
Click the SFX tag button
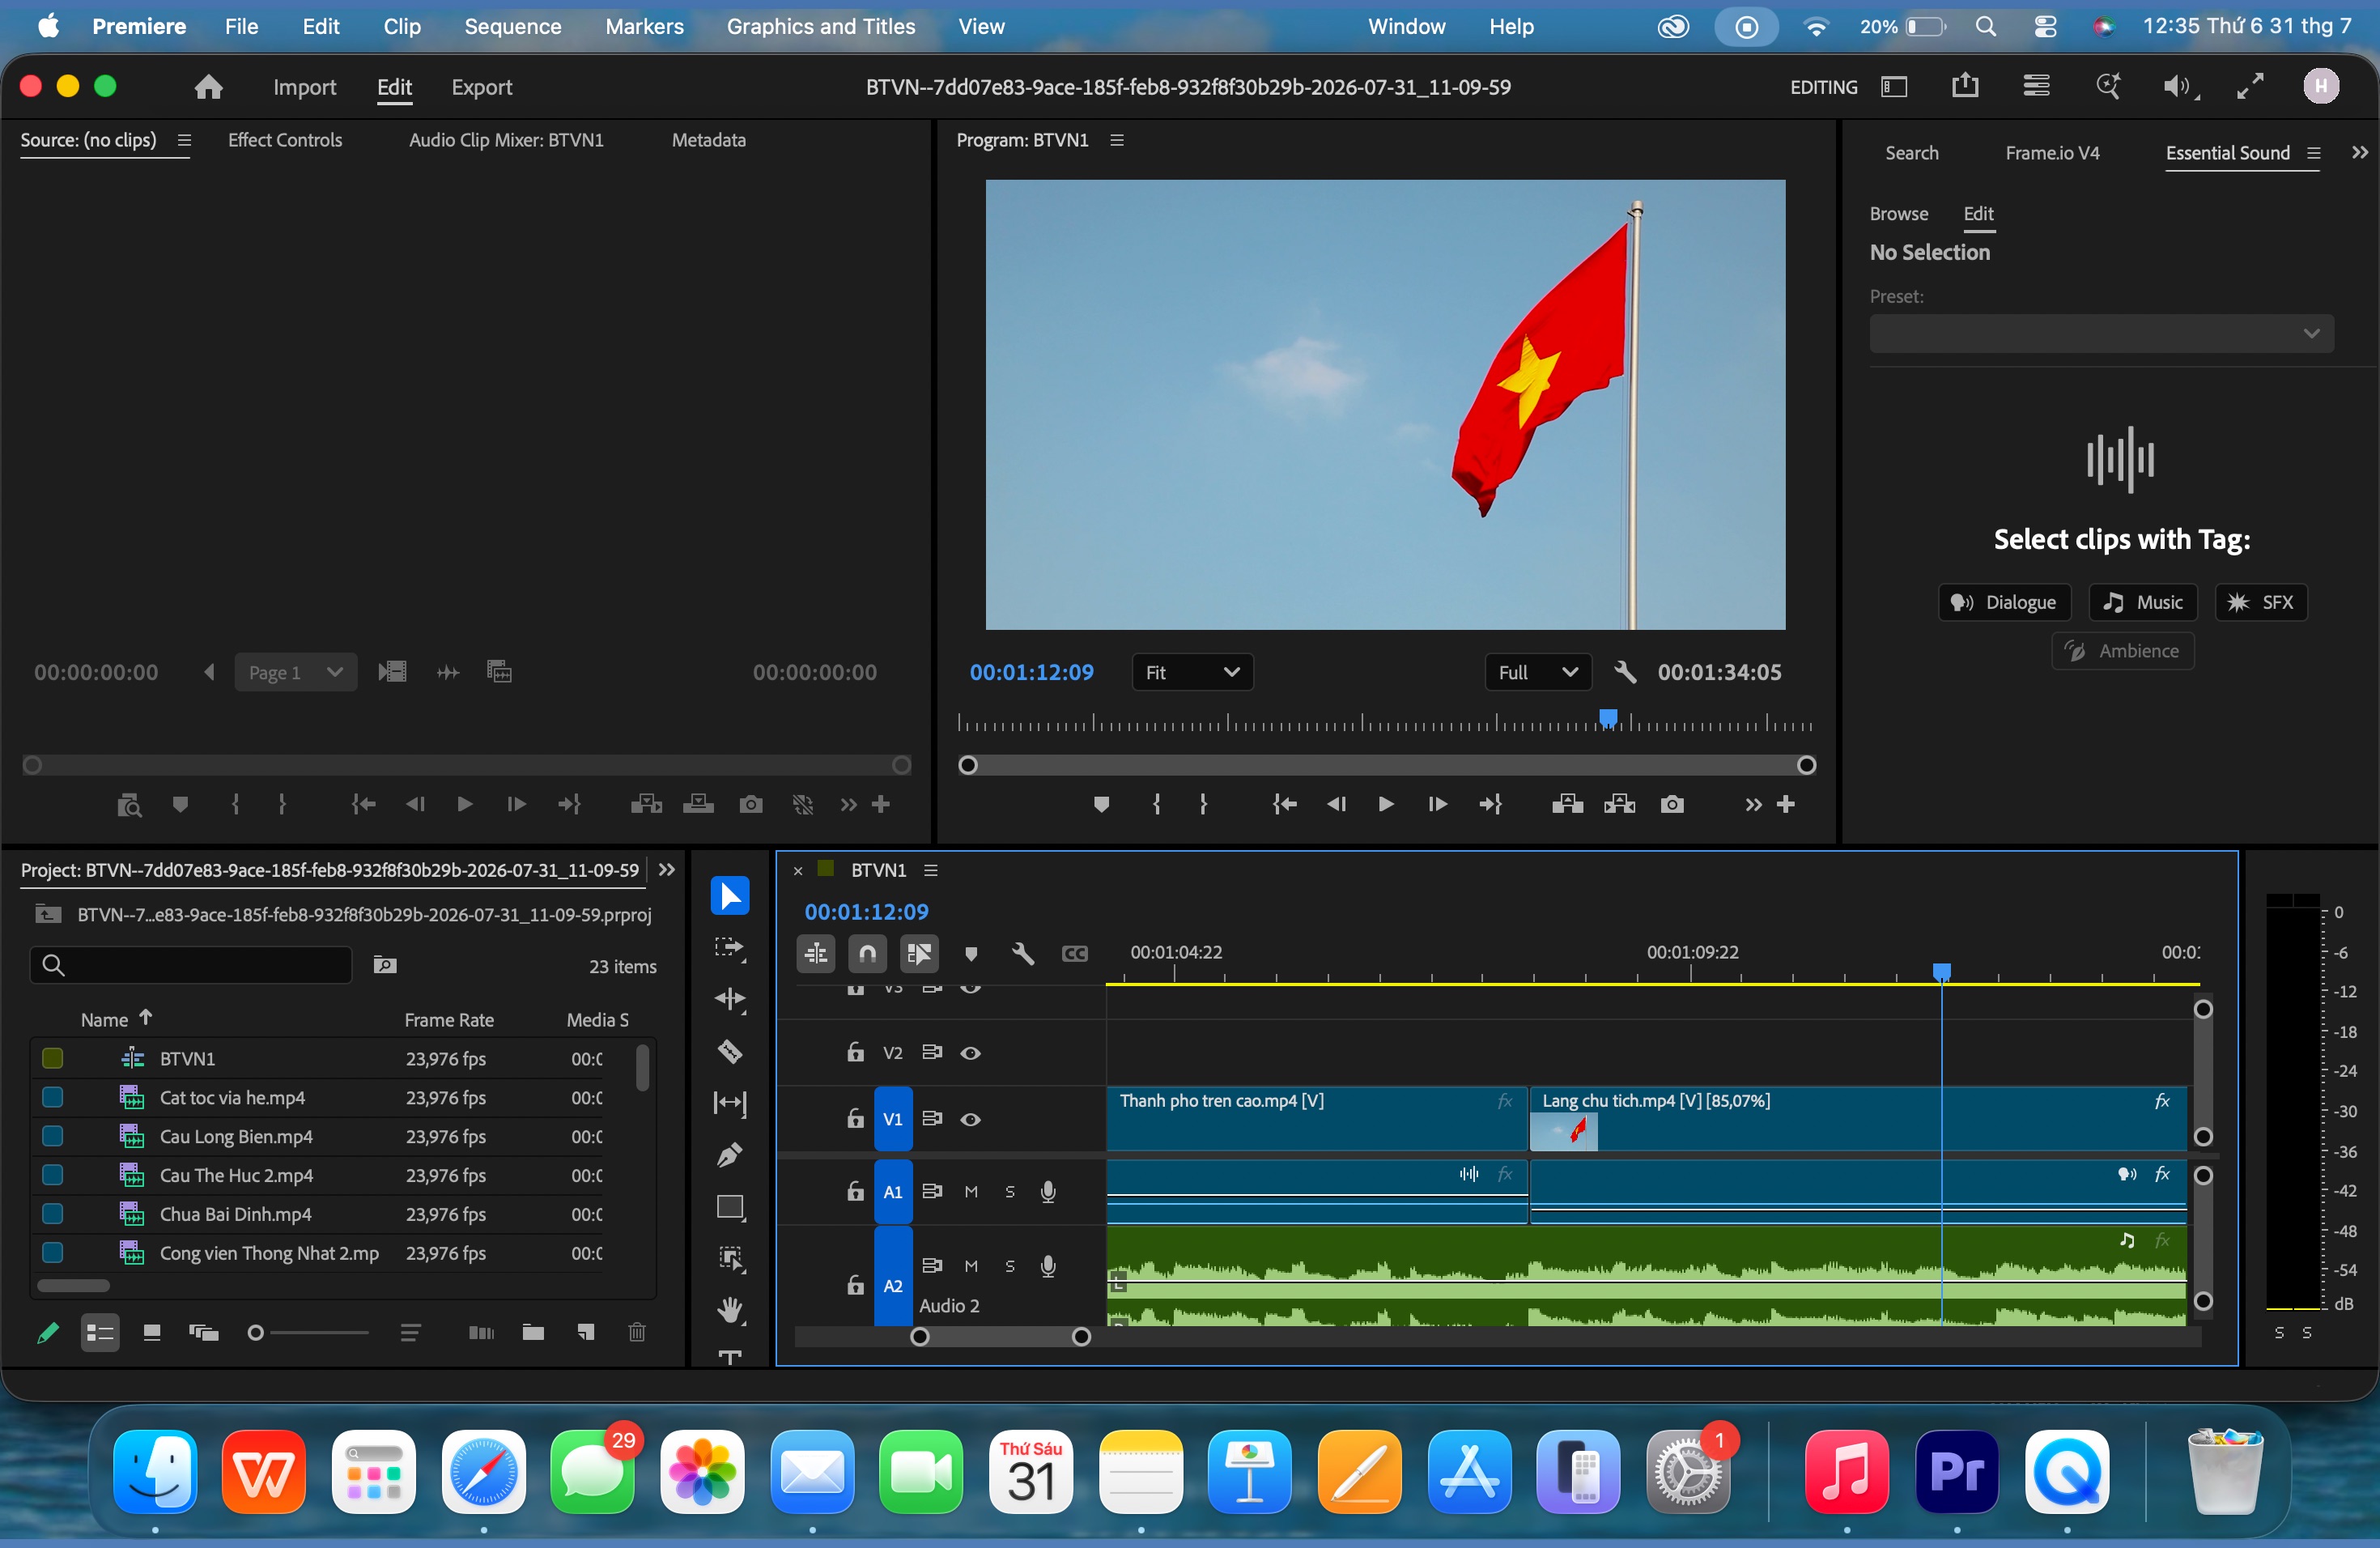tap(2261, 602)
